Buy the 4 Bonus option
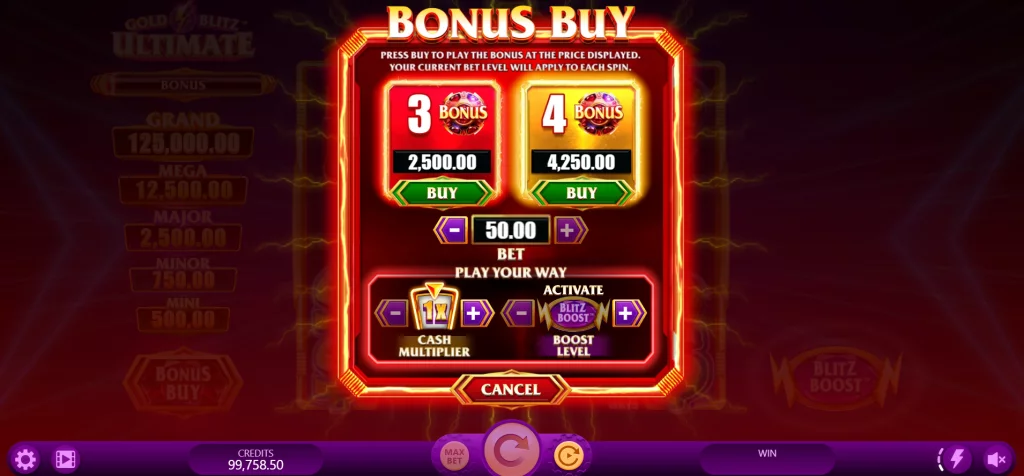 (x=581, y=193)
